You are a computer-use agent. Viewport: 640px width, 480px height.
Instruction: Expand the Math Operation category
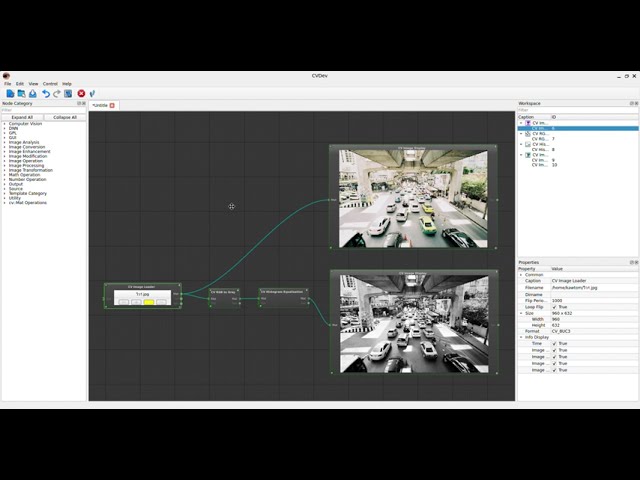coord(5,175)
